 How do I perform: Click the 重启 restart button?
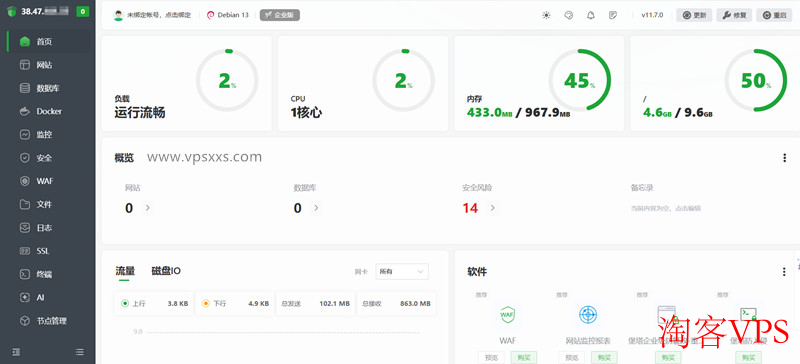(774, 15)
